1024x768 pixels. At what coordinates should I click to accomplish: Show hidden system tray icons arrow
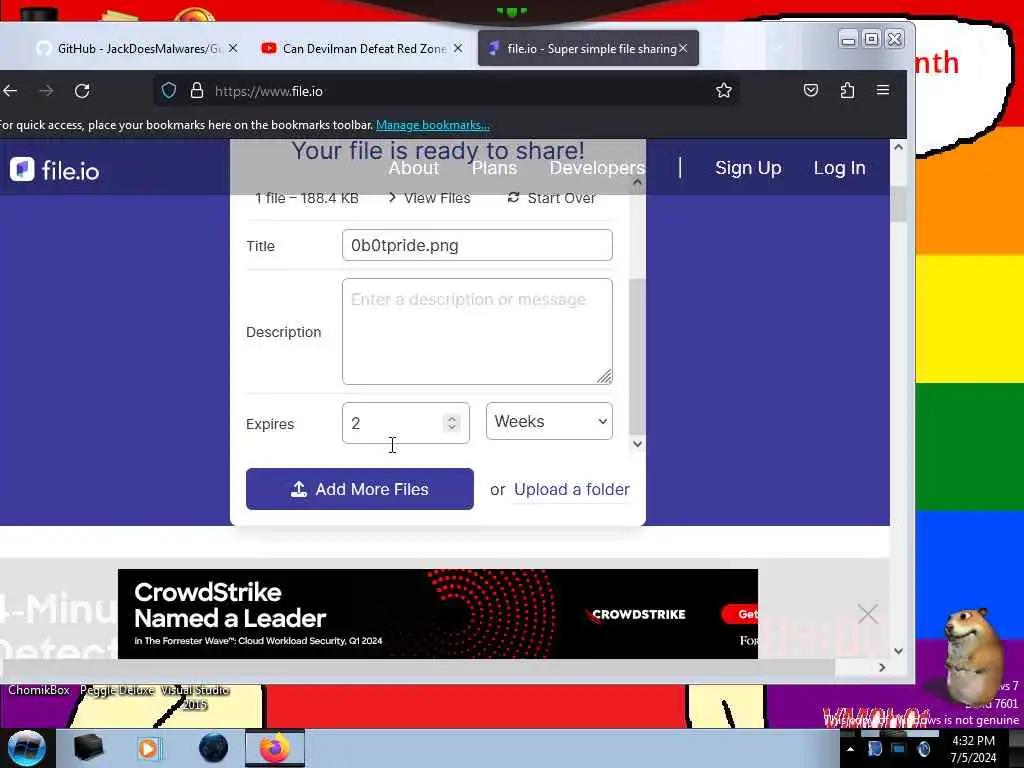coord(850,749)
